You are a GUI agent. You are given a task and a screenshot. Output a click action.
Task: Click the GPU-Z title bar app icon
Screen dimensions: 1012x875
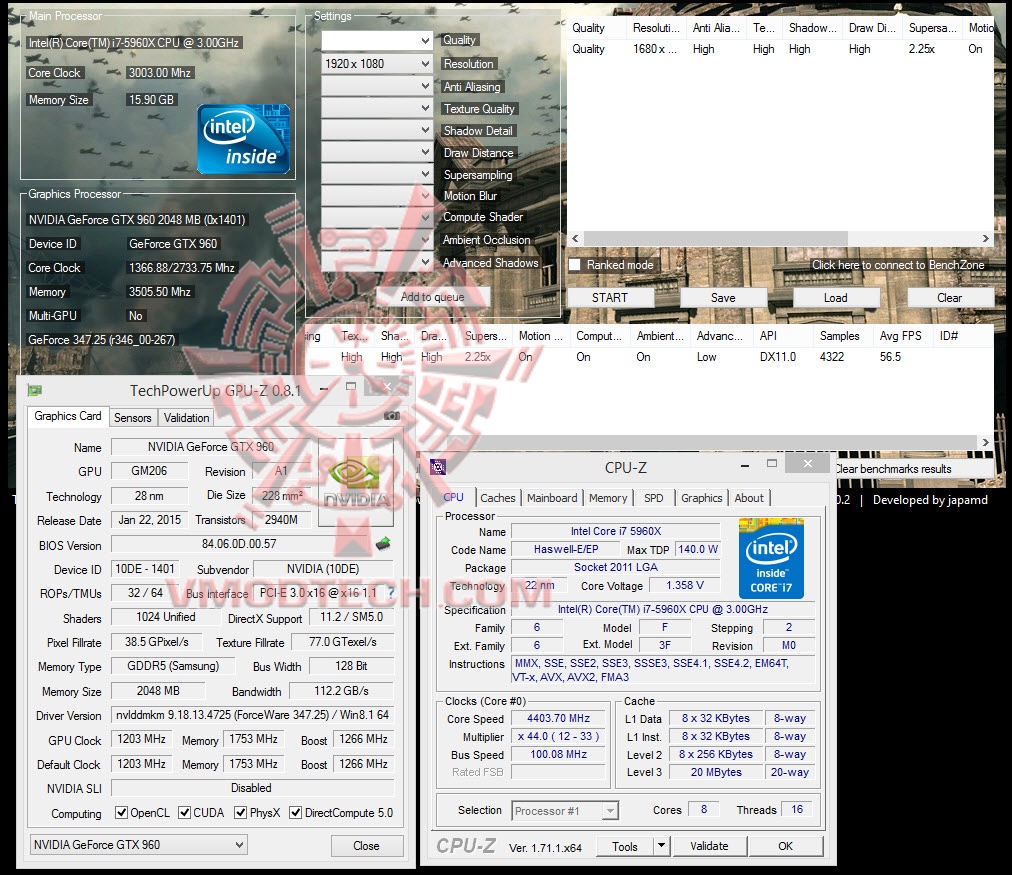point(35,390)
